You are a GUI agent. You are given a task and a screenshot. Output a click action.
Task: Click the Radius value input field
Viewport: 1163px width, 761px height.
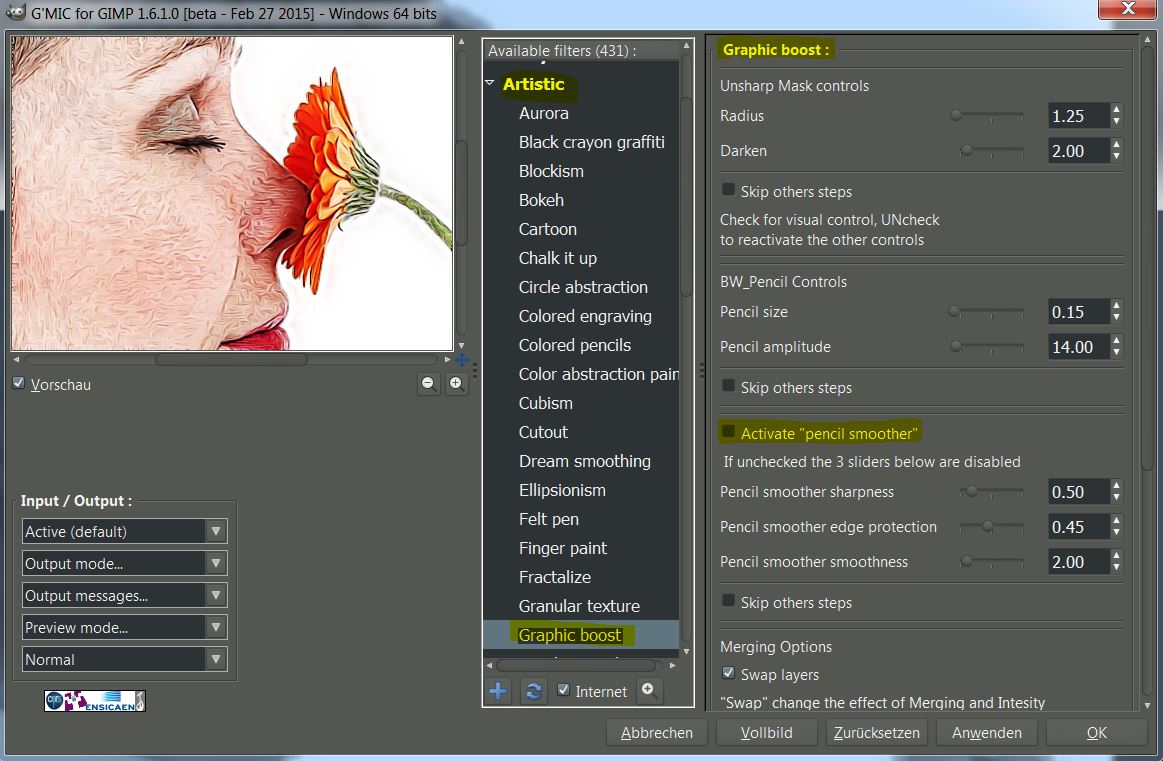[x=1078, y=116]
